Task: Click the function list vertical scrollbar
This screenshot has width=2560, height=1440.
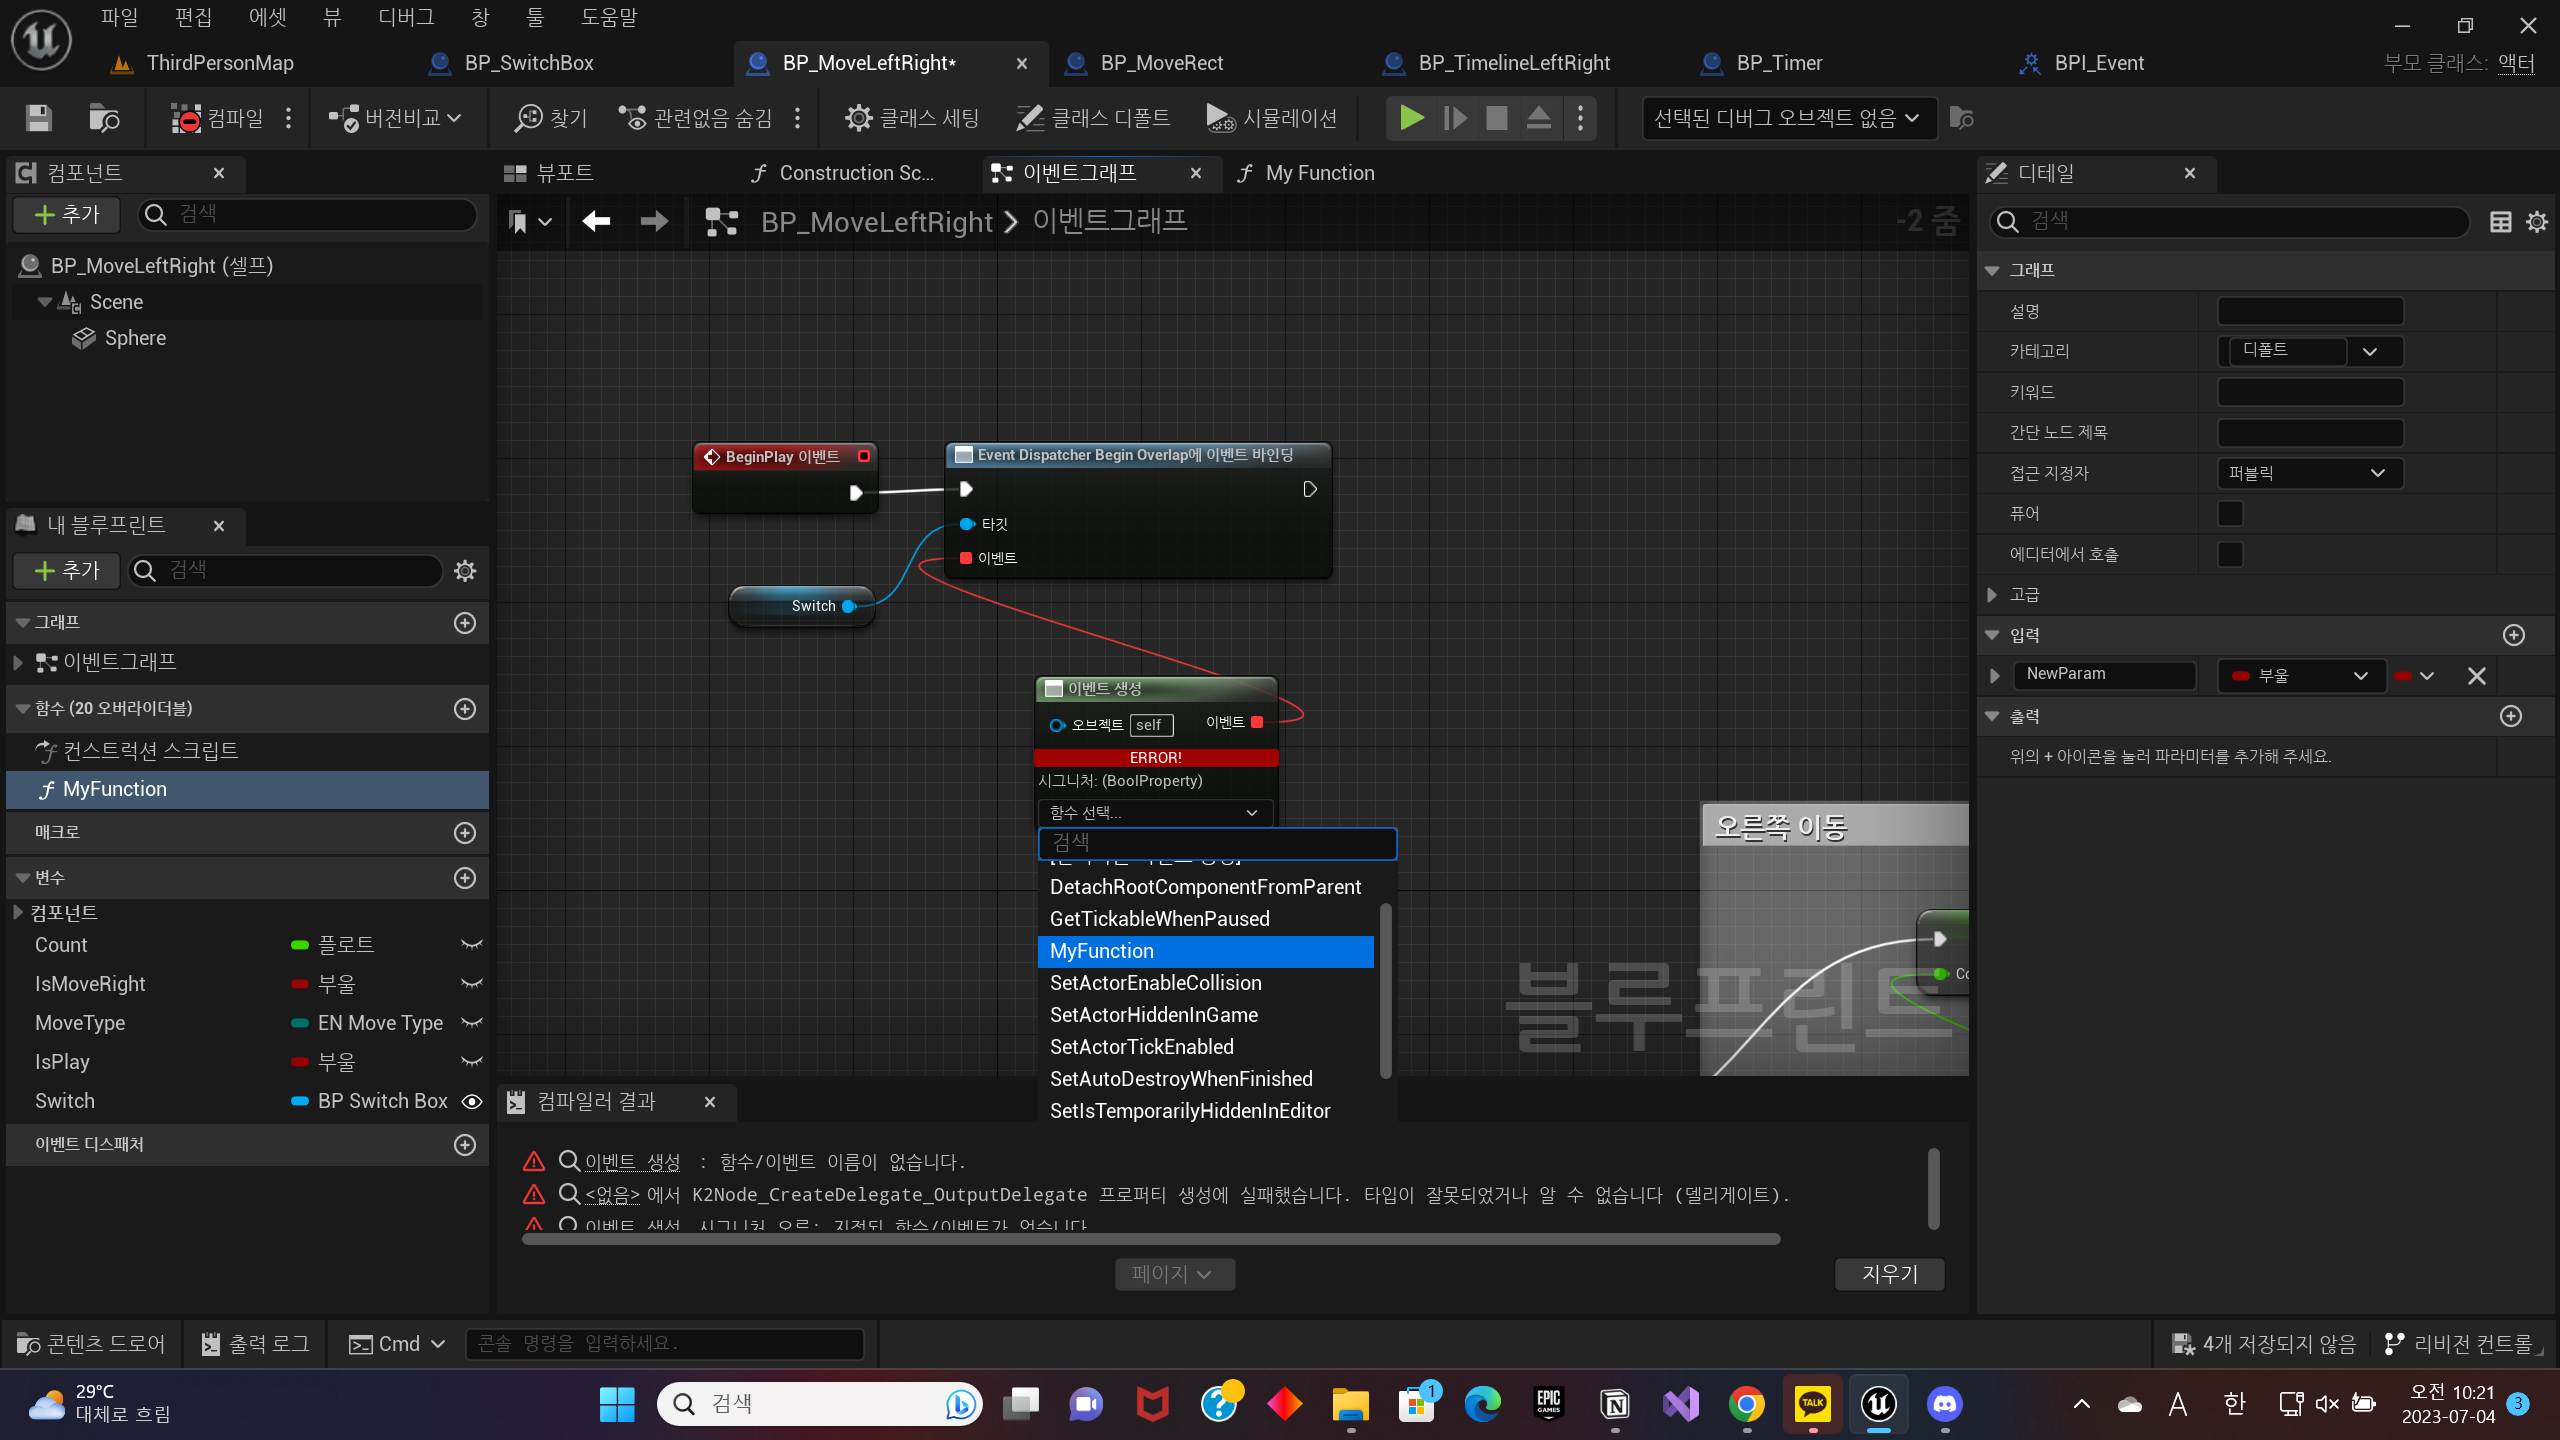Action: pyautogui.click(x=1385, y=990)
